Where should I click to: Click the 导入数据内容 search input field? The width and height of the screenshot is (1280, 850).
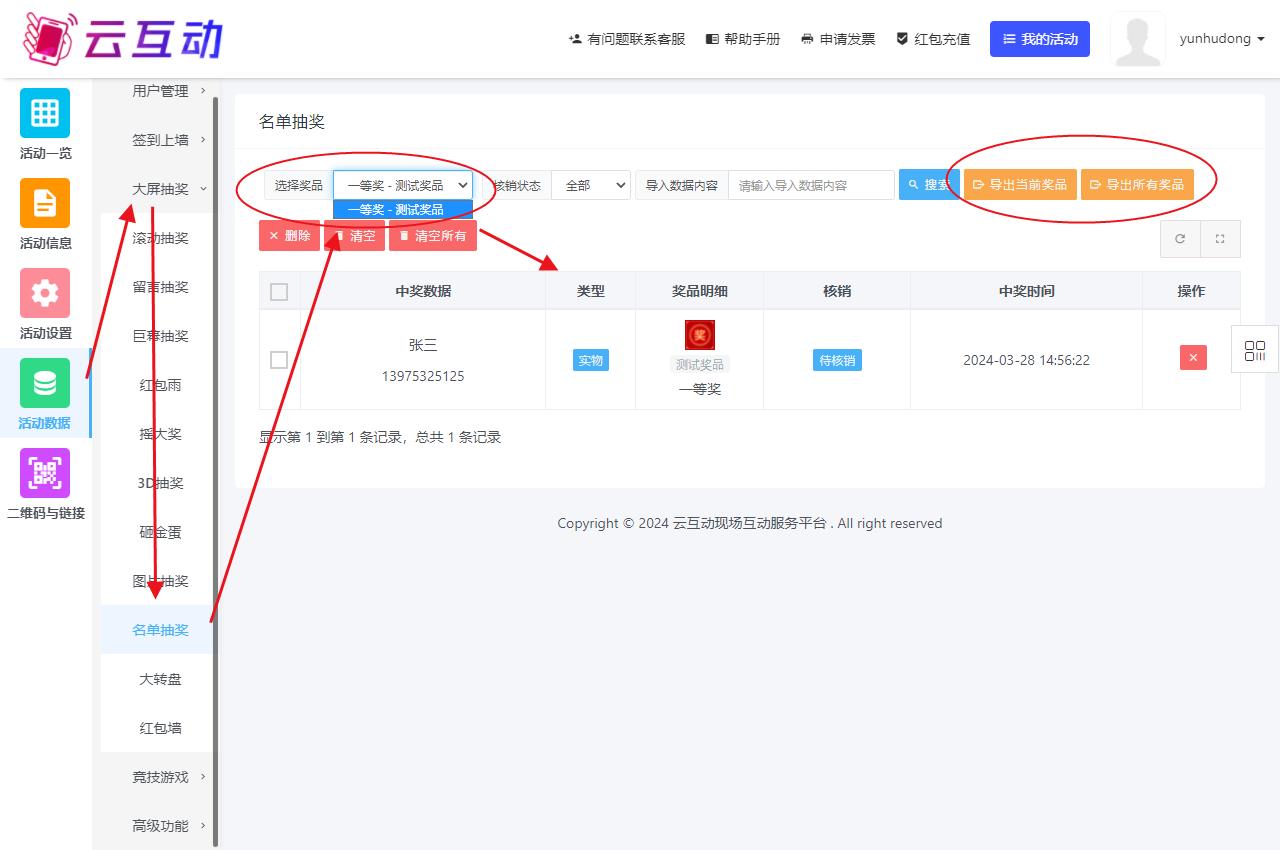pyautogui.click(x=810, y=185)
